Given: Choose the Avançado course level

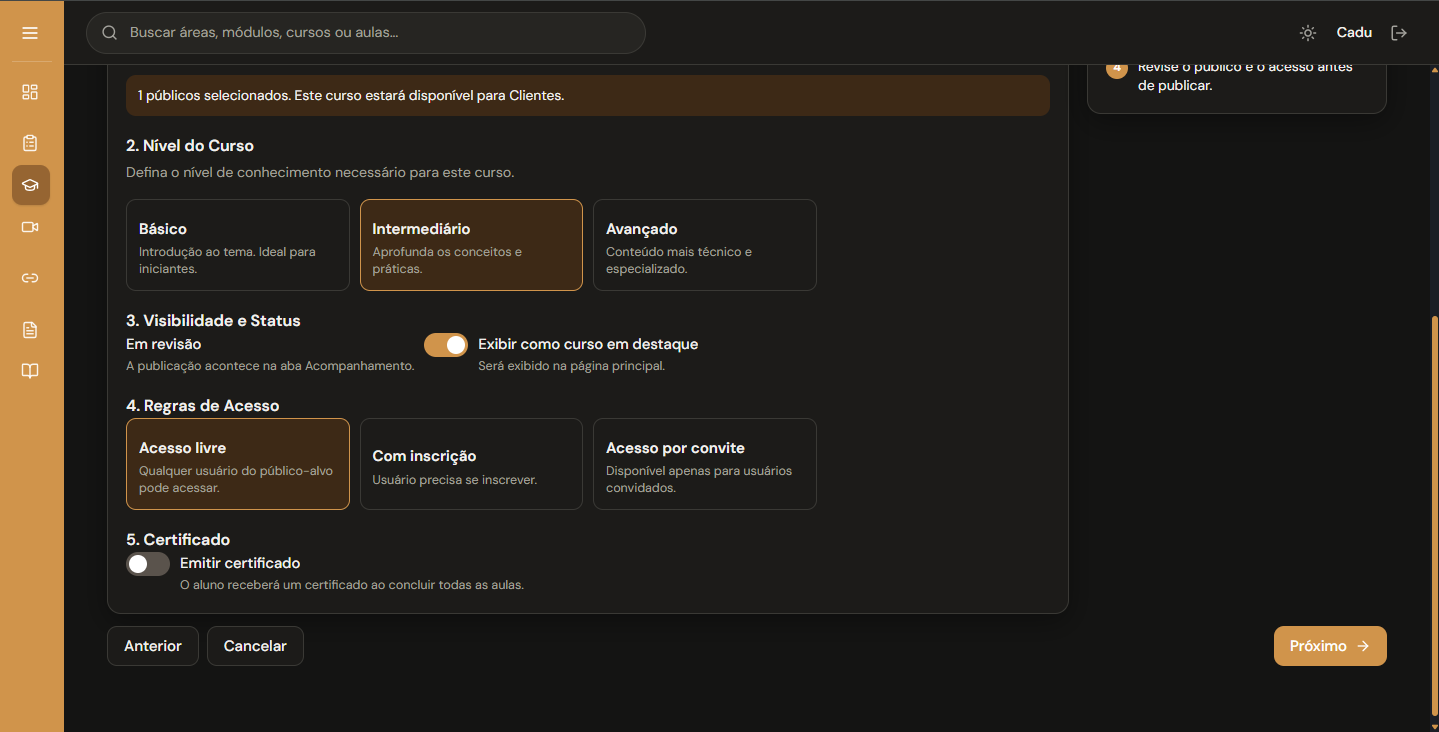Looking at the screenshot, I should [x=705, y=245].
